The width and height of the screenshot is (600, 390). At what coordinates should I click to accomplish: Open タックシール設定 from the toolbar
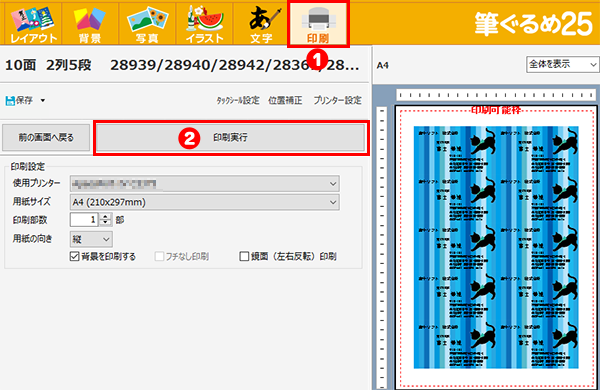coord(238,101)
